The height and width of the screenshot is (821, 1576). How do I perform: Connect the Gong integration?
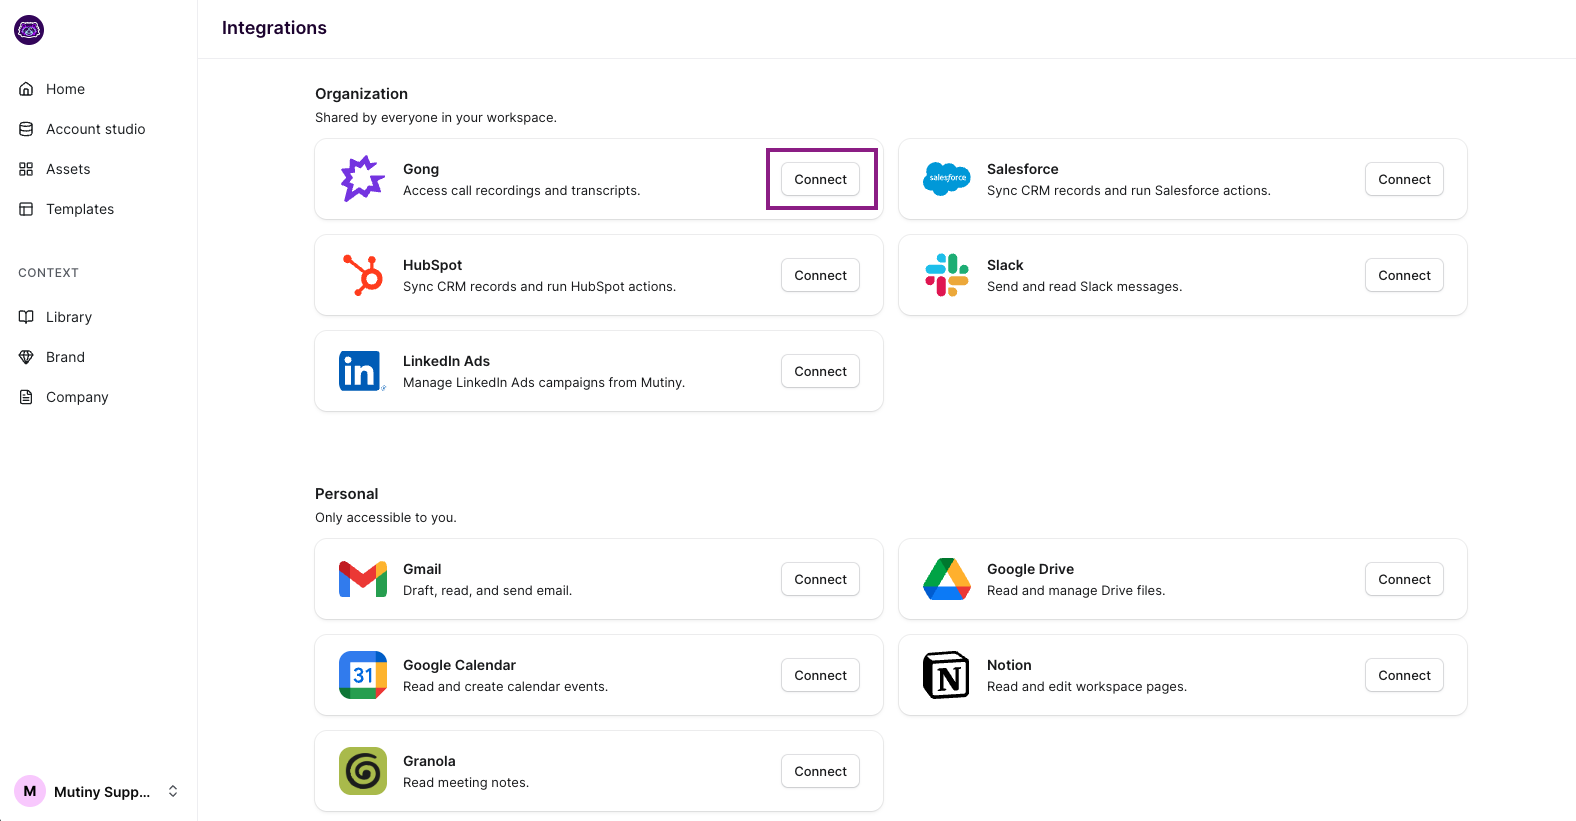(820, 179)
